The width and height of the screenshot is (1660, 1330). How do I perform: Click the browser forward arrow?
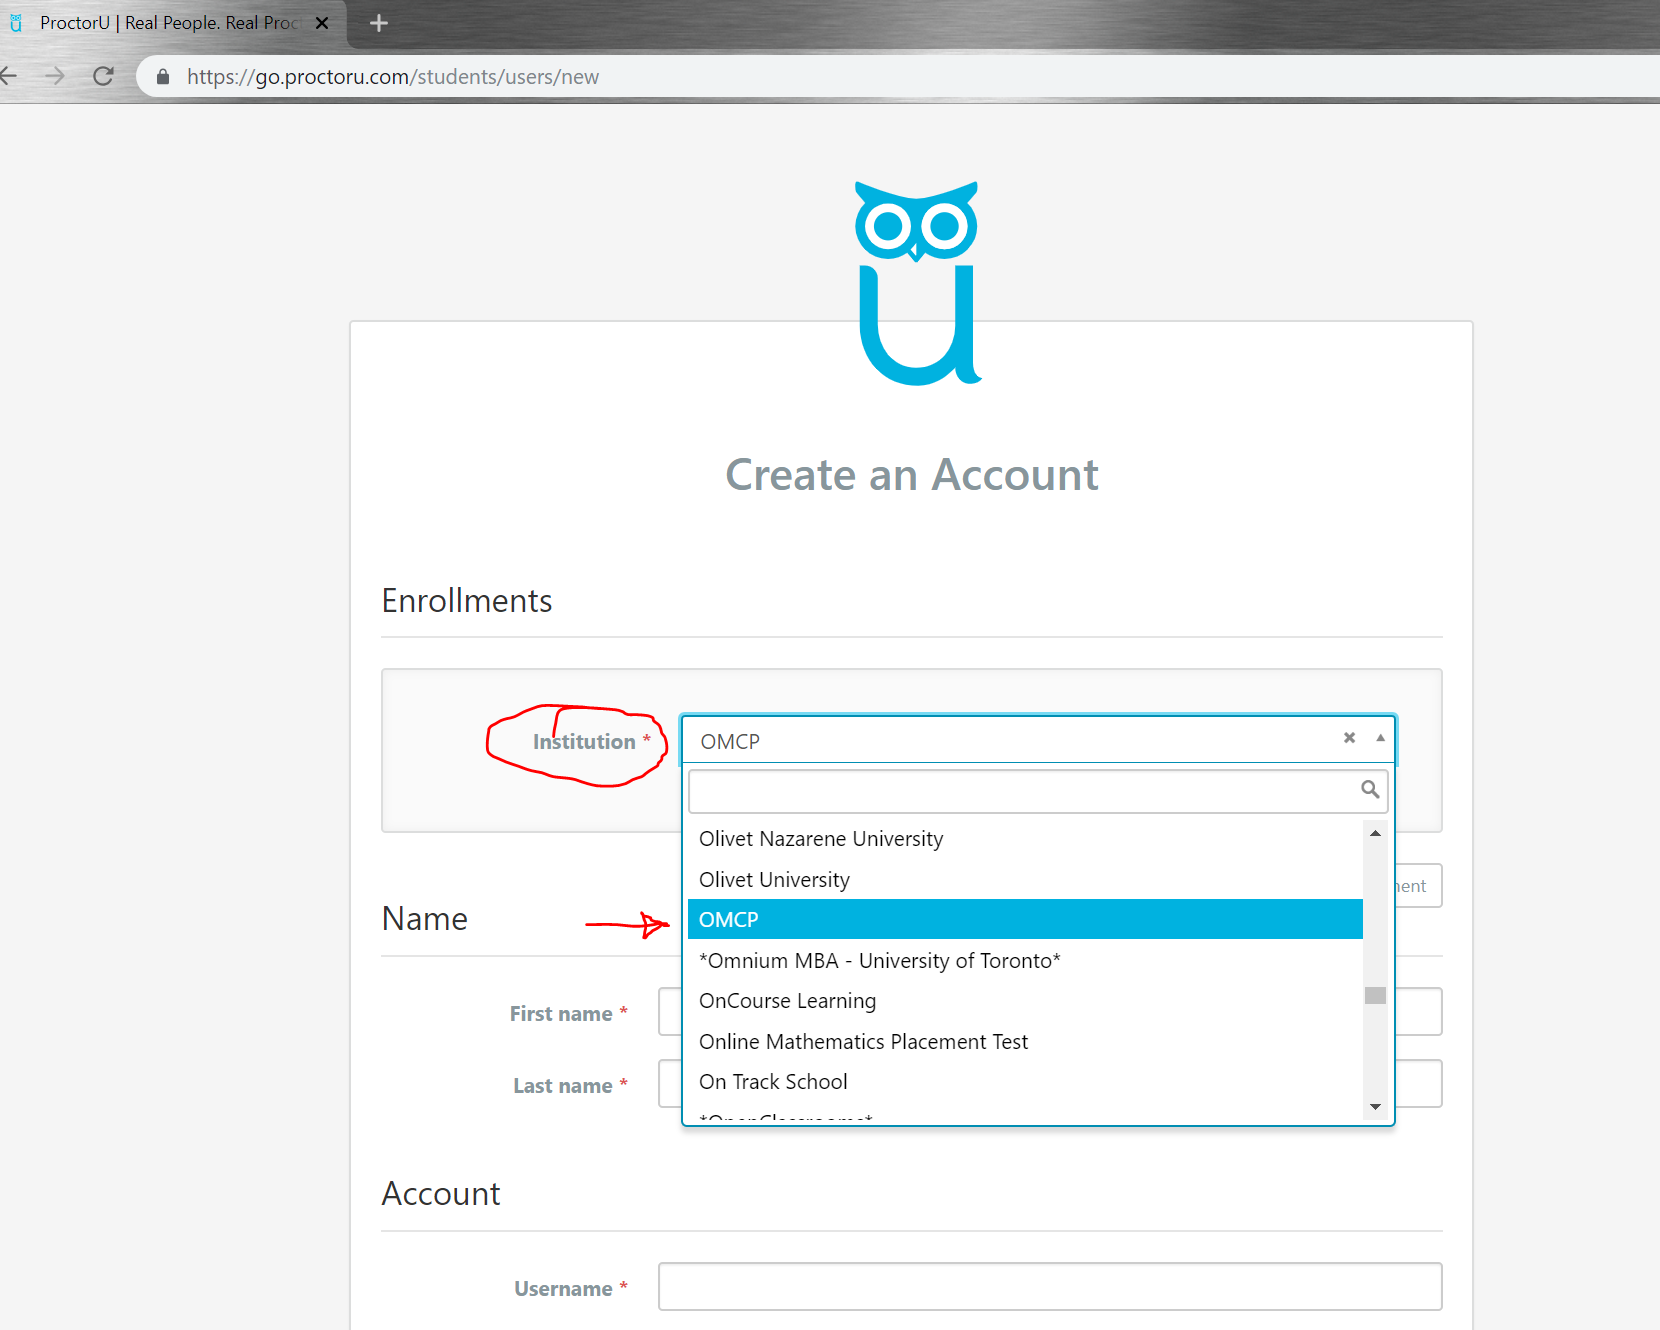[x=54, y=76]
